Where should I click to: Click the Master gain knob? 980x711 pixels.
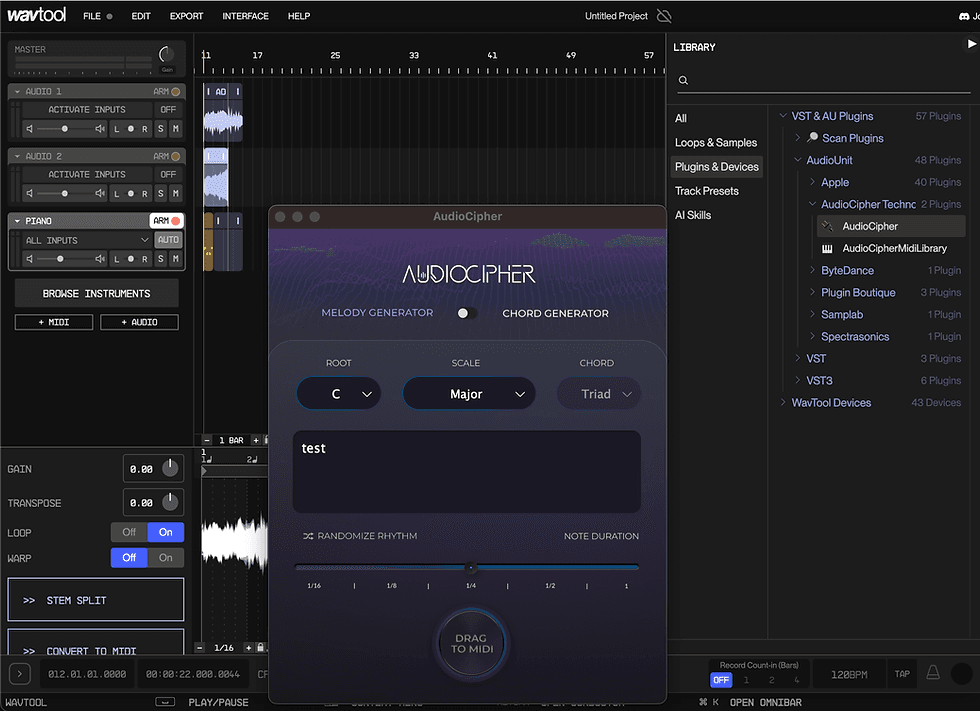coord(166,54)
